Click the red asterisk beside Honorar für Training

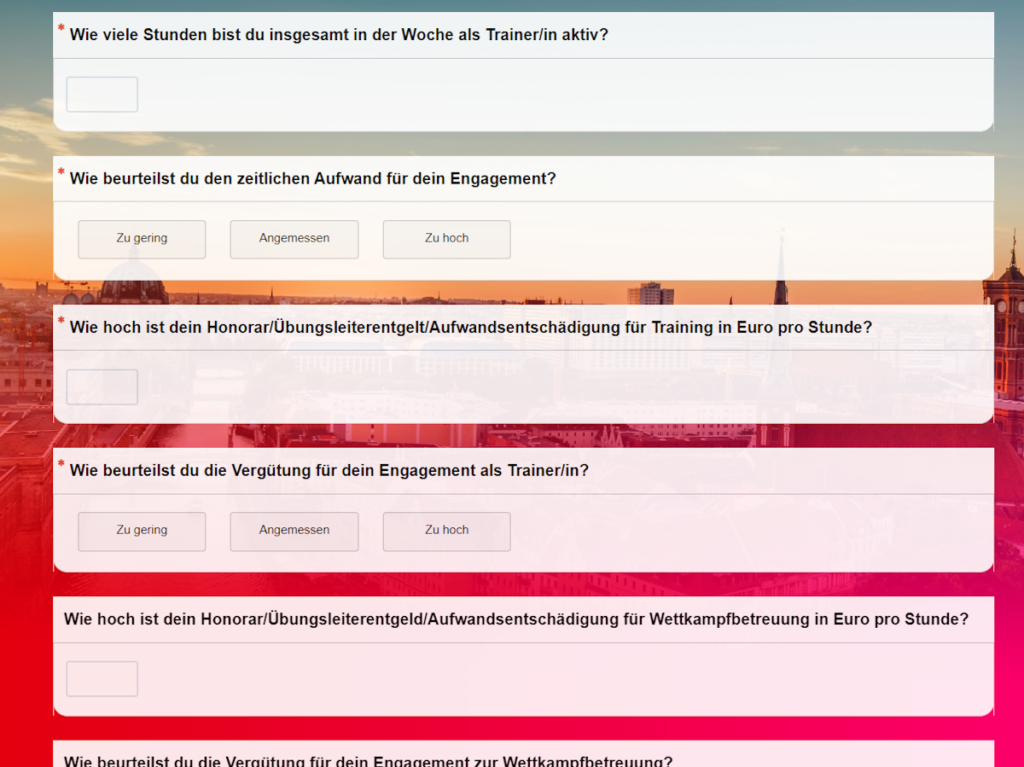(61, 321)
